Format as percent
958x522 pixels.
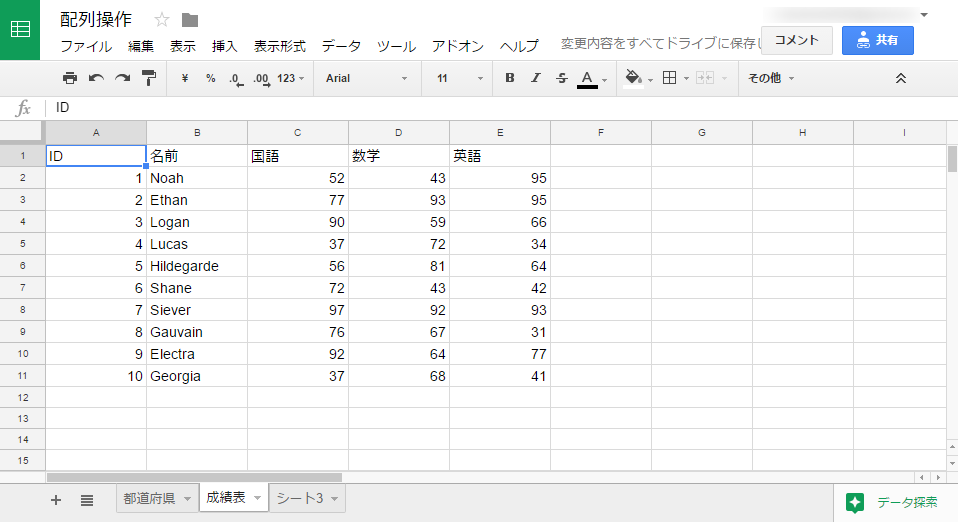pyautogui.click(x=211, y=78)
